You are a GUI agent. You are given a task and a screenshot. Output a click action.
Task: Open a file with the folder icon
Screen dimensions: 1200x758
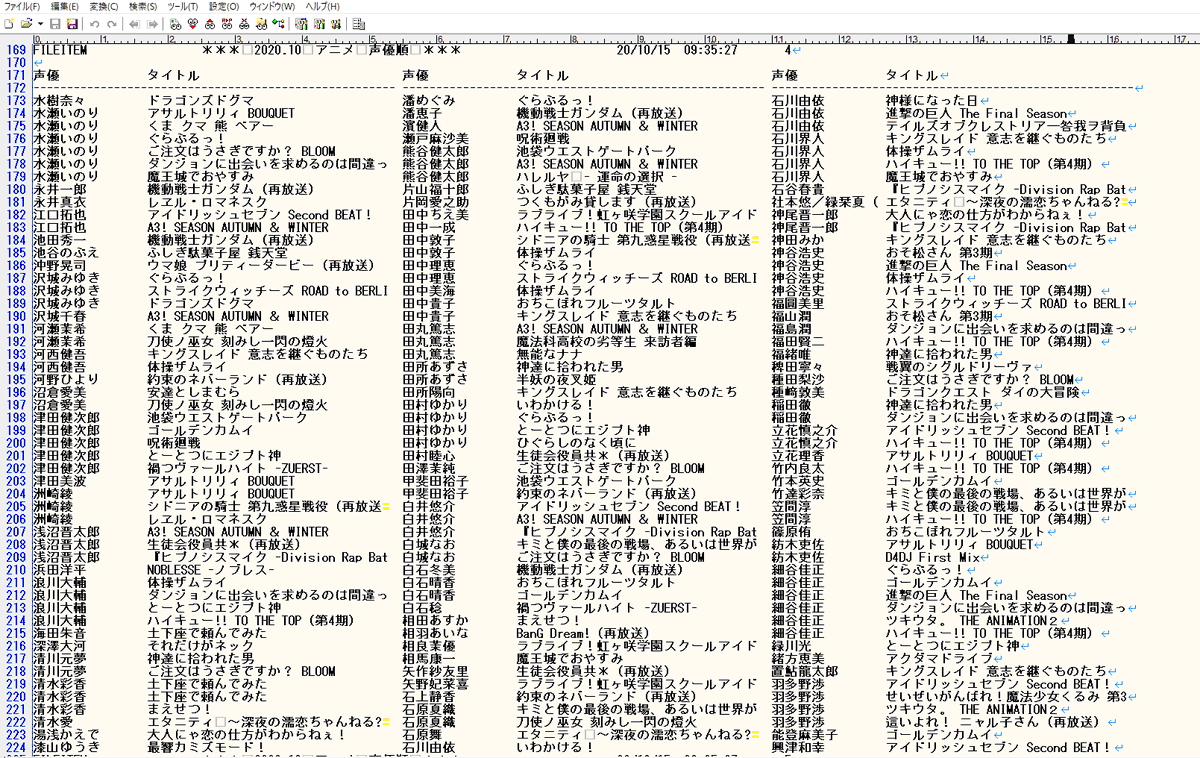tap(26, 23)
